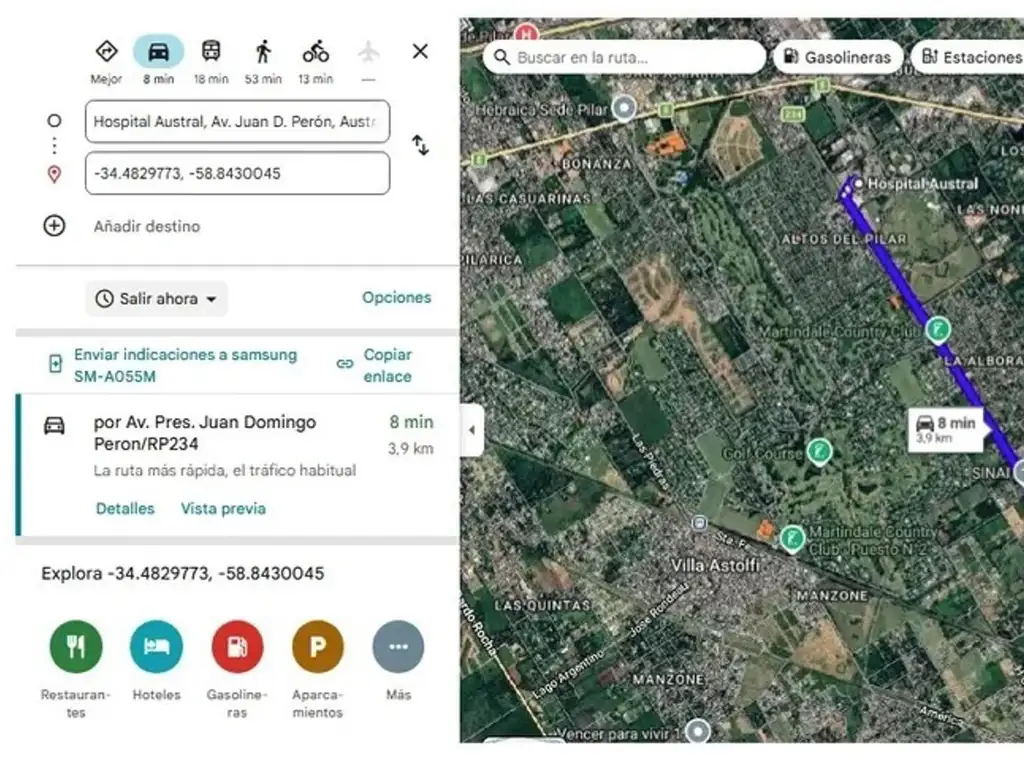This screenshot has height=768, width=1024.
Task: Click the Hospital Austral origin field
Action: pos(237,122)
